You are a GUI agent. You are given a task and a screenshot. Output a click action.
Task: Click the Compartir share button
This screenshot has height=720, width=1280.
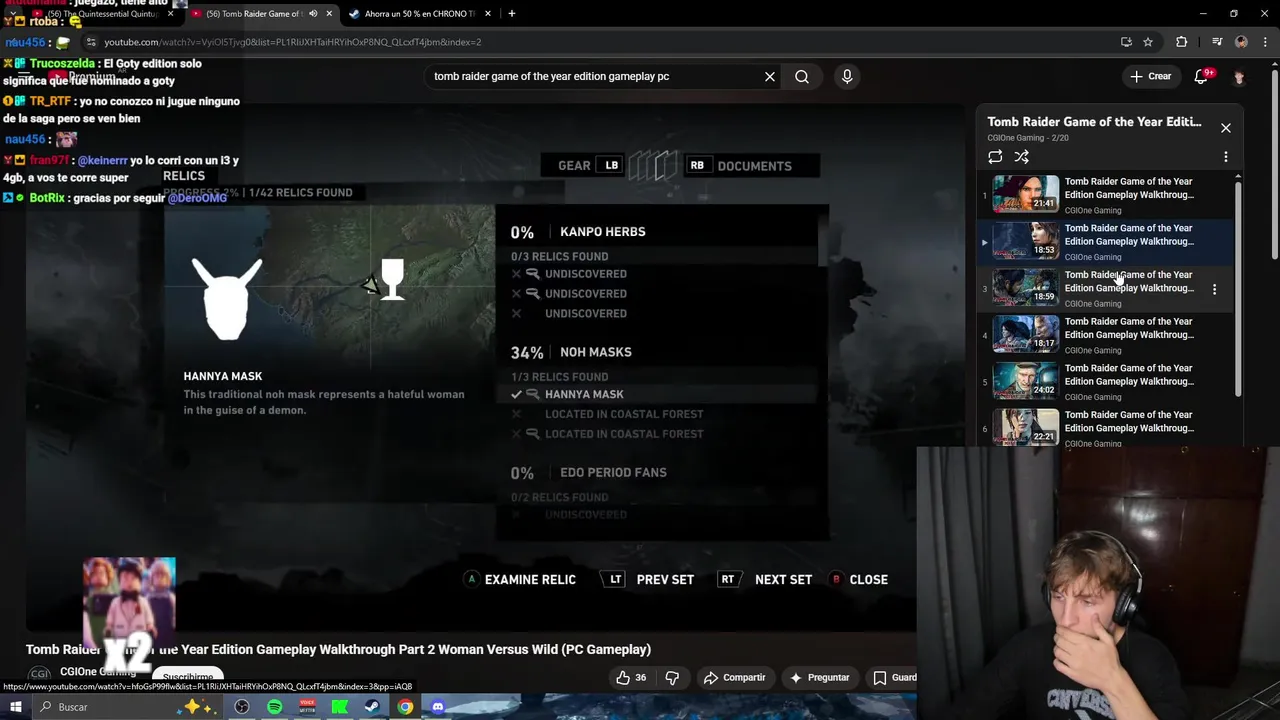pyautogui.click(x=735, y=677)
